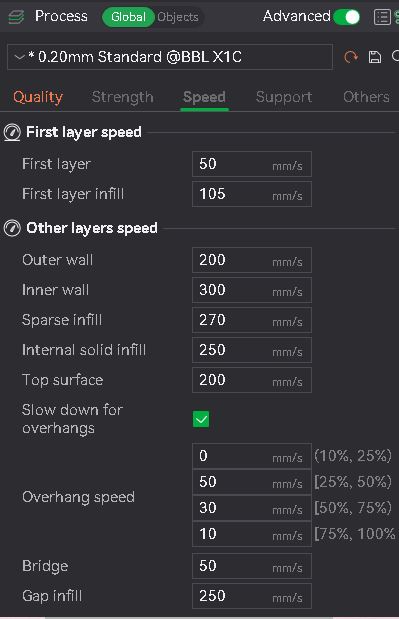Click the Bridge speed input field

[252, 566]
